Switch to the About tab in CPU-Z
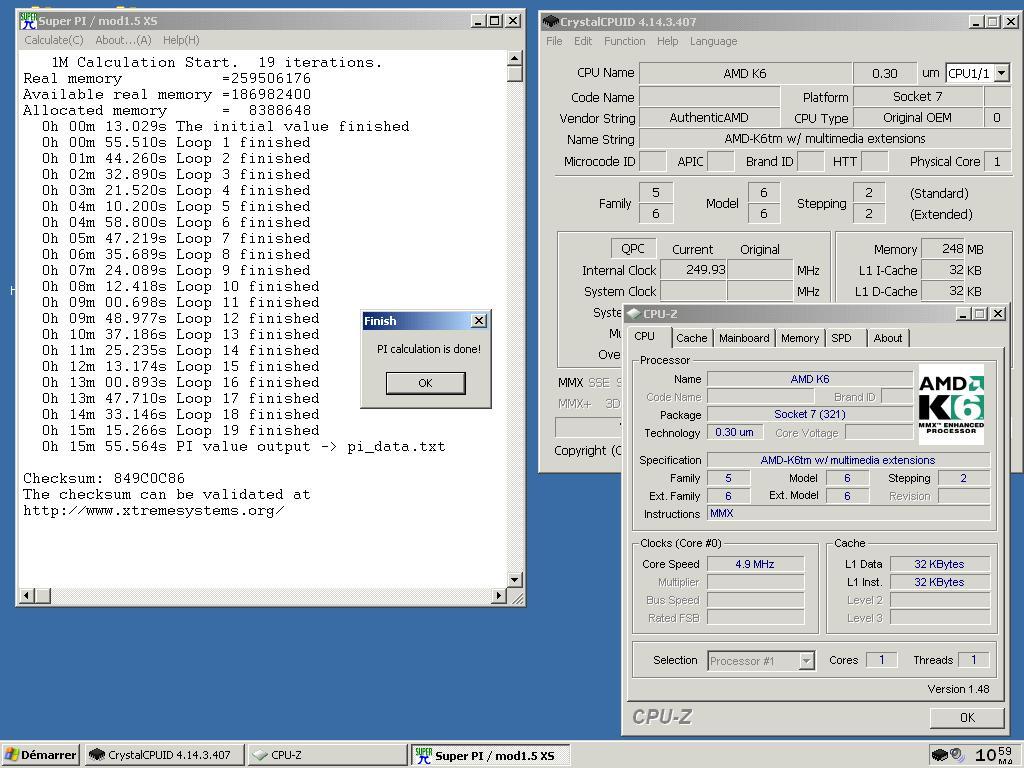Viewport: 1024px width, 768px height. tap(888, 338)
